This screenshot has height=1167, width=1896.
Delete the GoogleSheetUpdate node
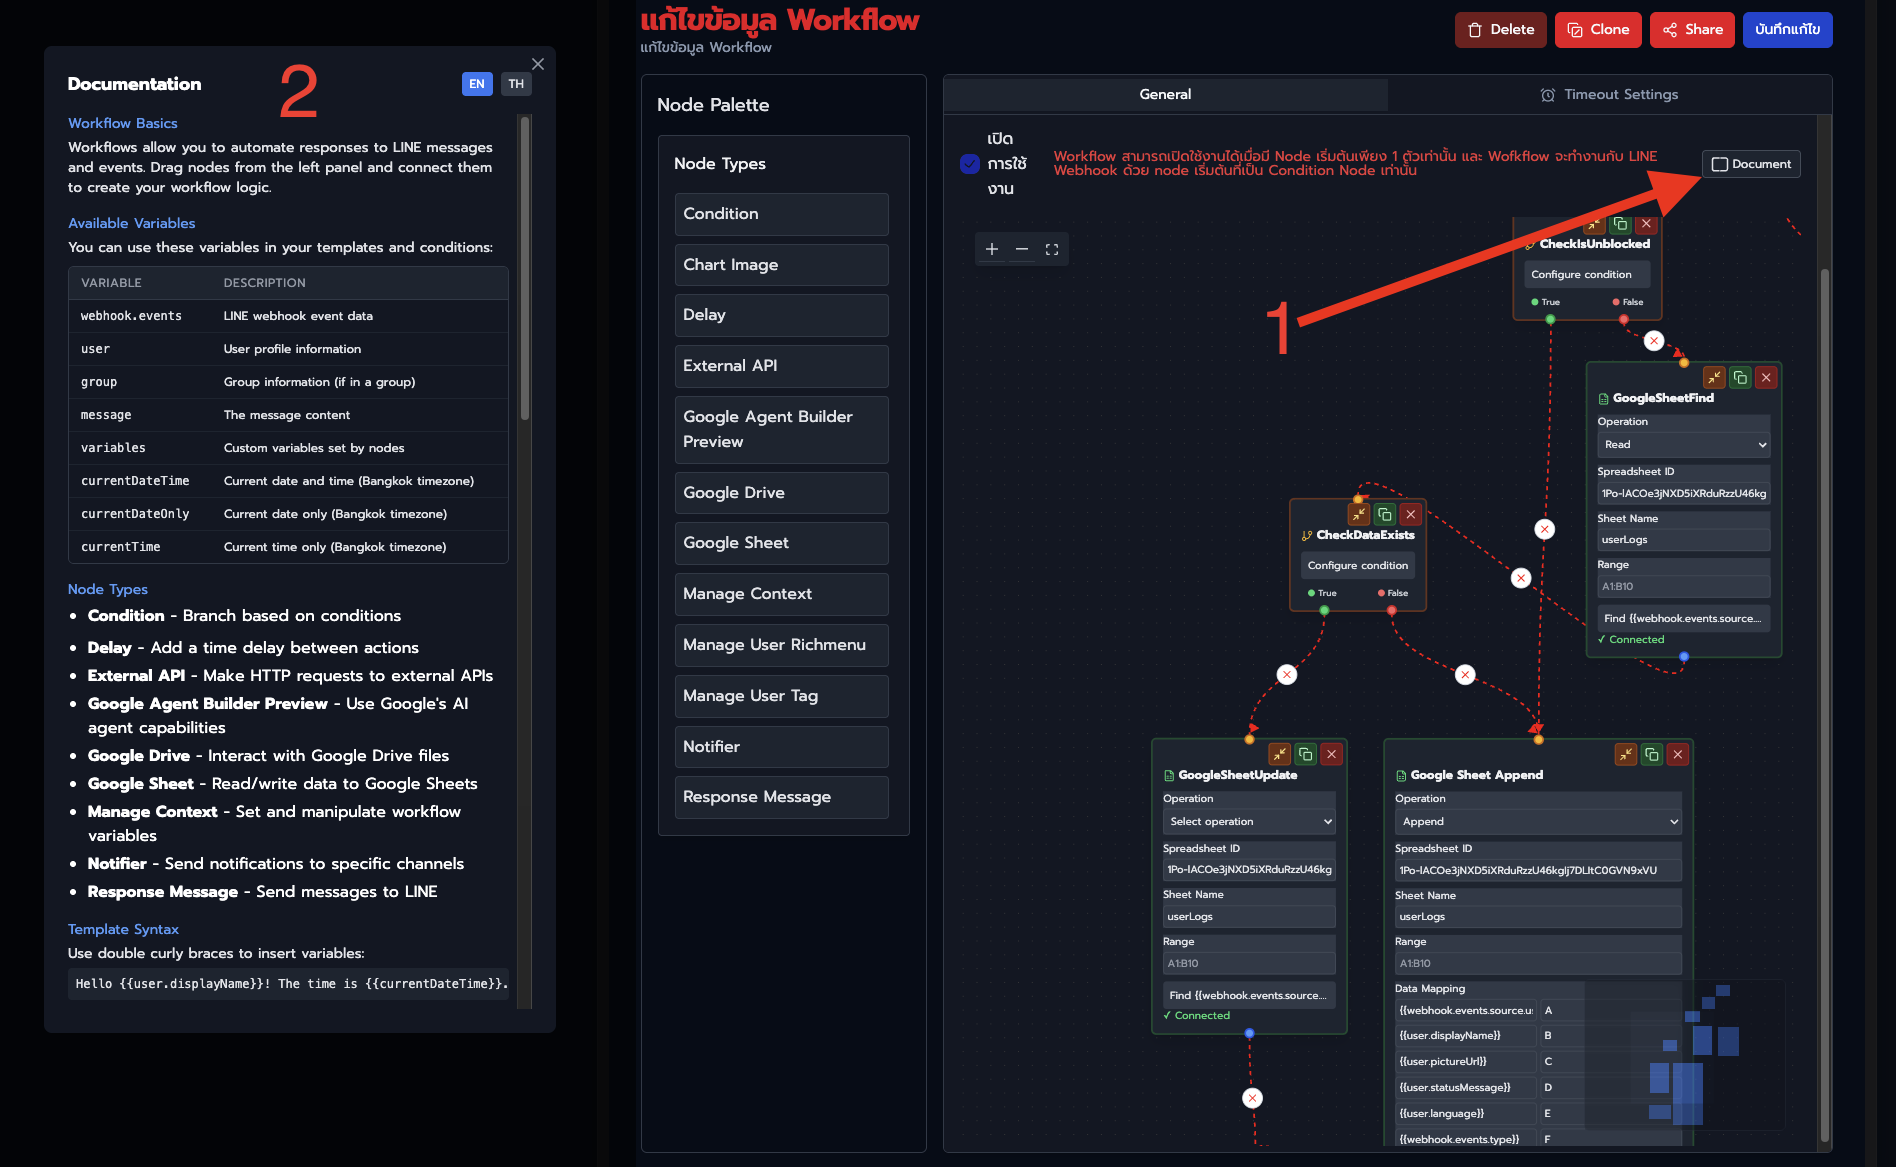pos(1331,754)
